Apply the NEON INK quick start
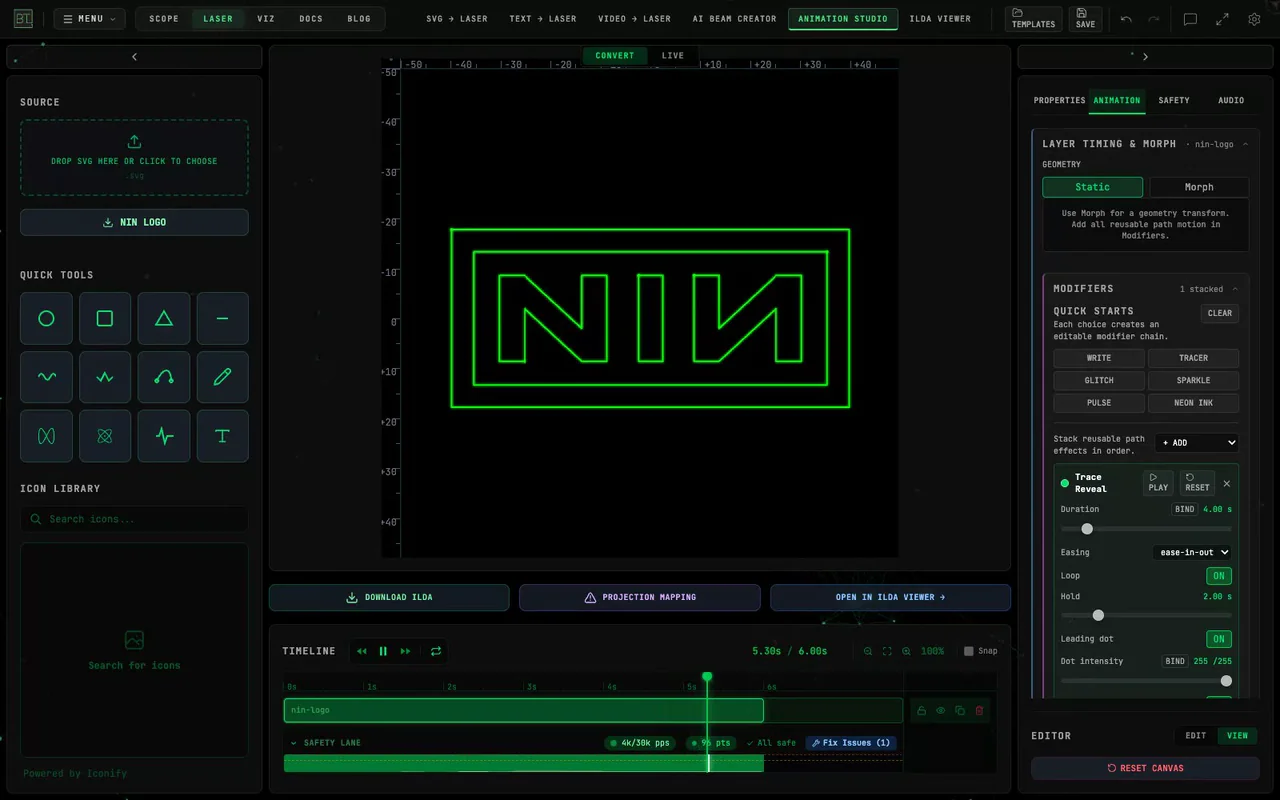Image resolution: width=1280 pixels, height=800 pixels. (1193, 403)
